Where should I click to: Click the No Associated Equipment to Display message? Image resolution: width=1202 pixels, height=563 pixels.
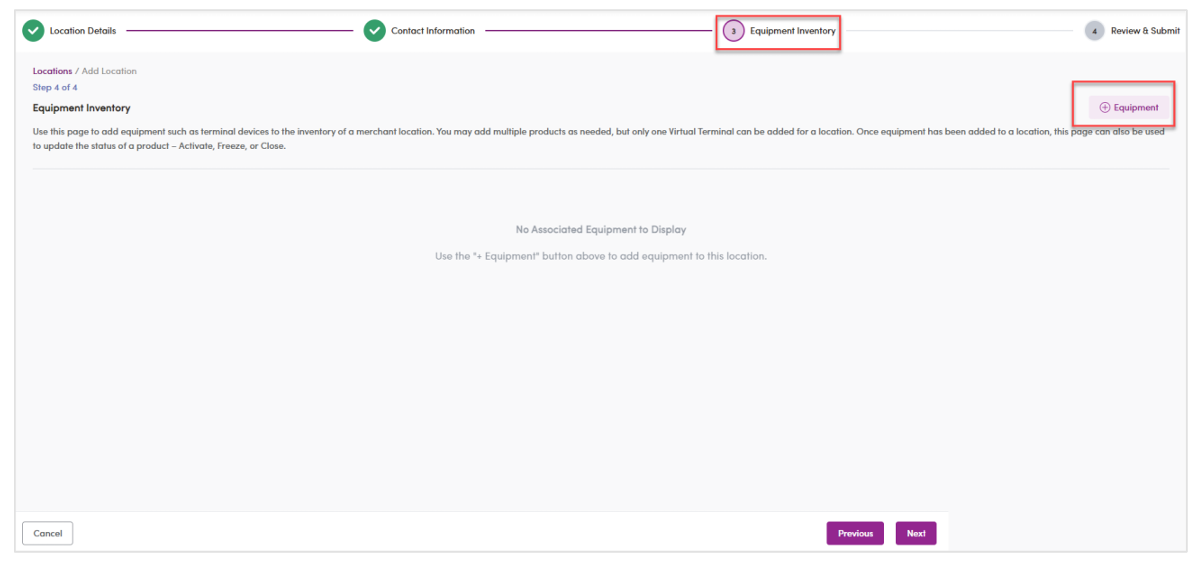(601, 230)
